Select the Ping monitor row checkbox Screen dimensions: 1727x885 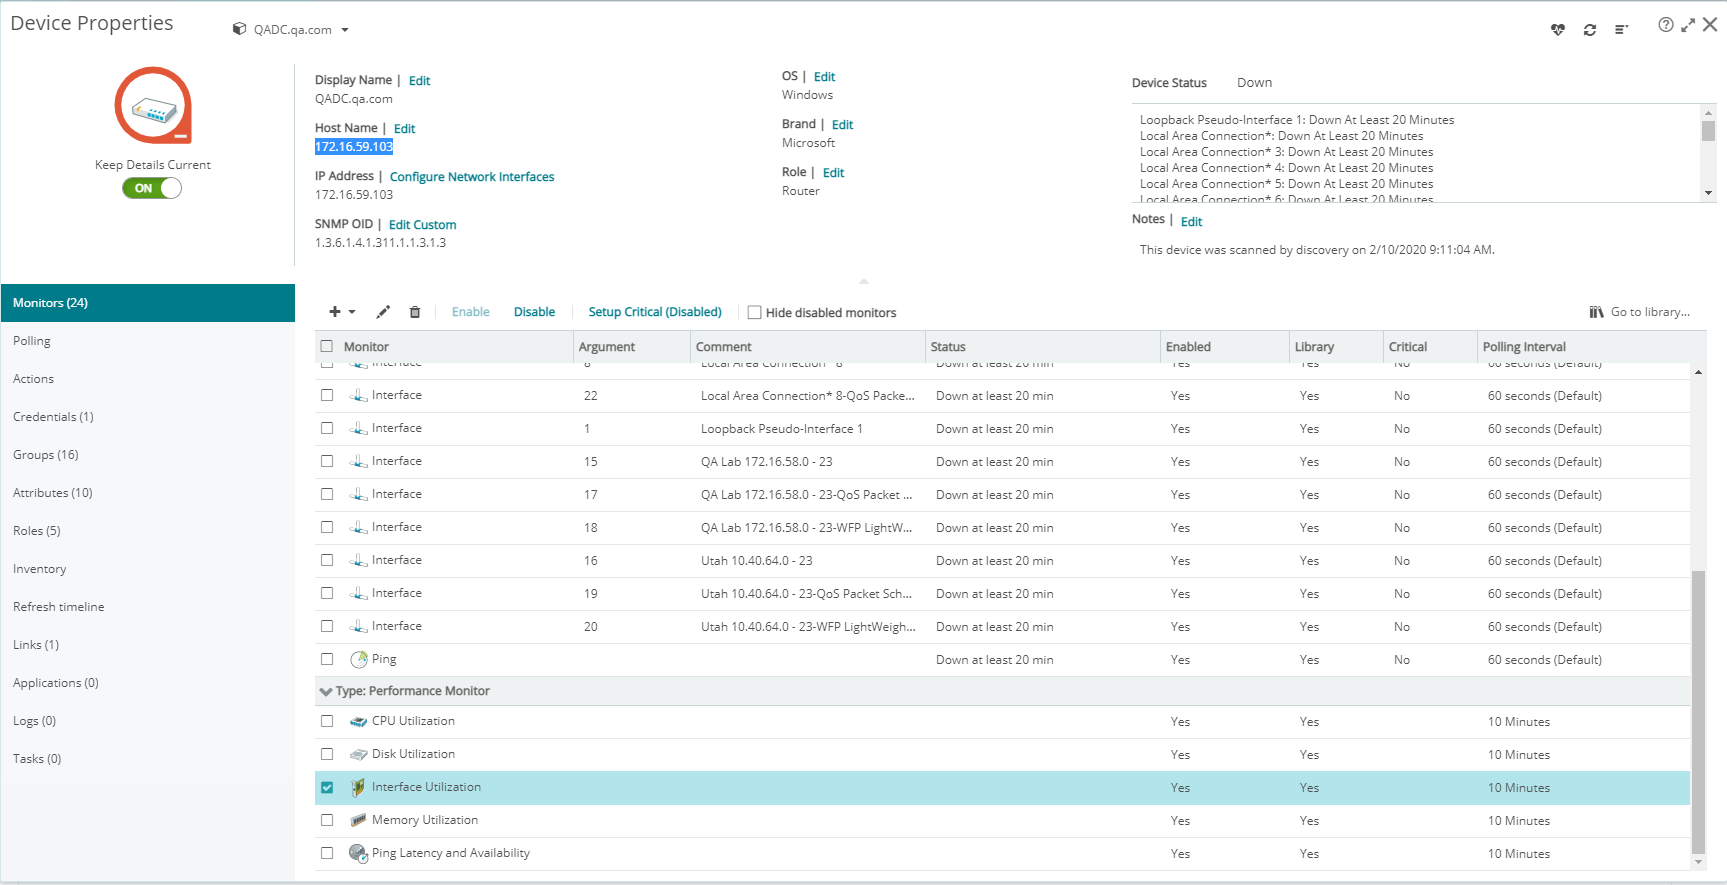327,659
